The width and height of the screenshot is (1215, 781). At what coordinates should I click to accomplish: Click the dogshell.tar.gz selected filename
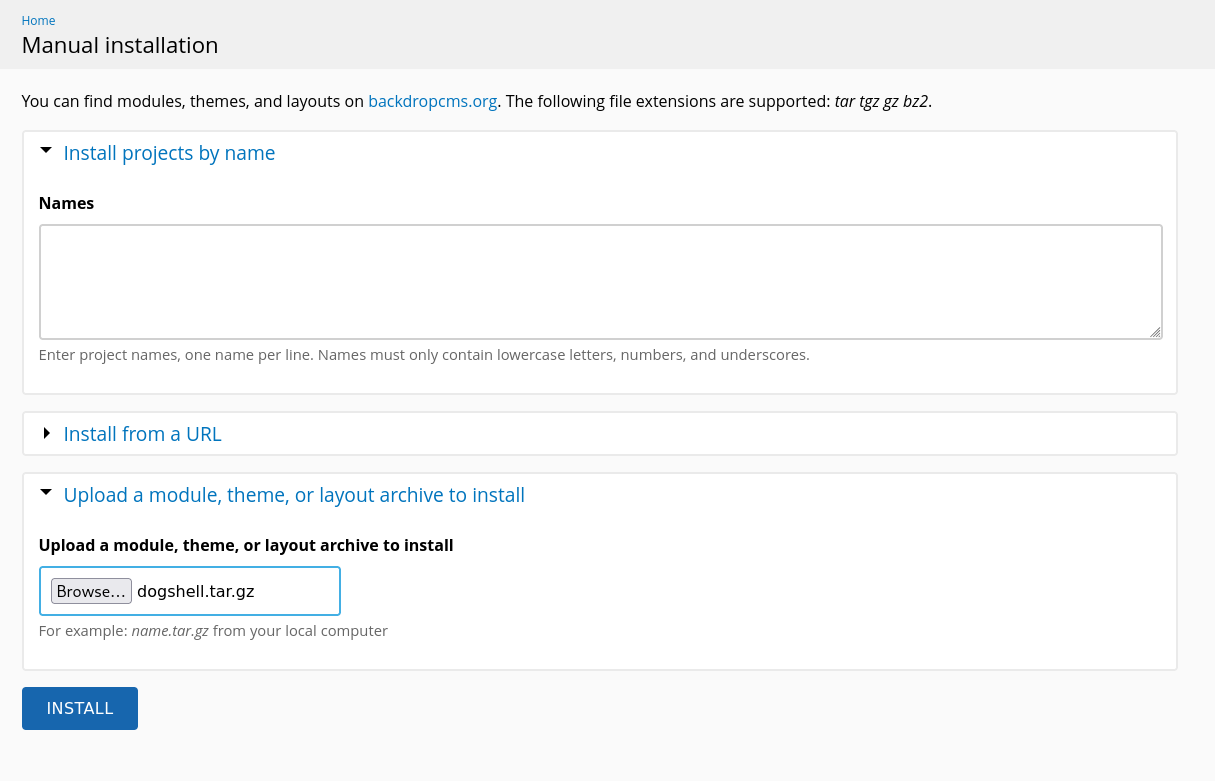[196, 591]
